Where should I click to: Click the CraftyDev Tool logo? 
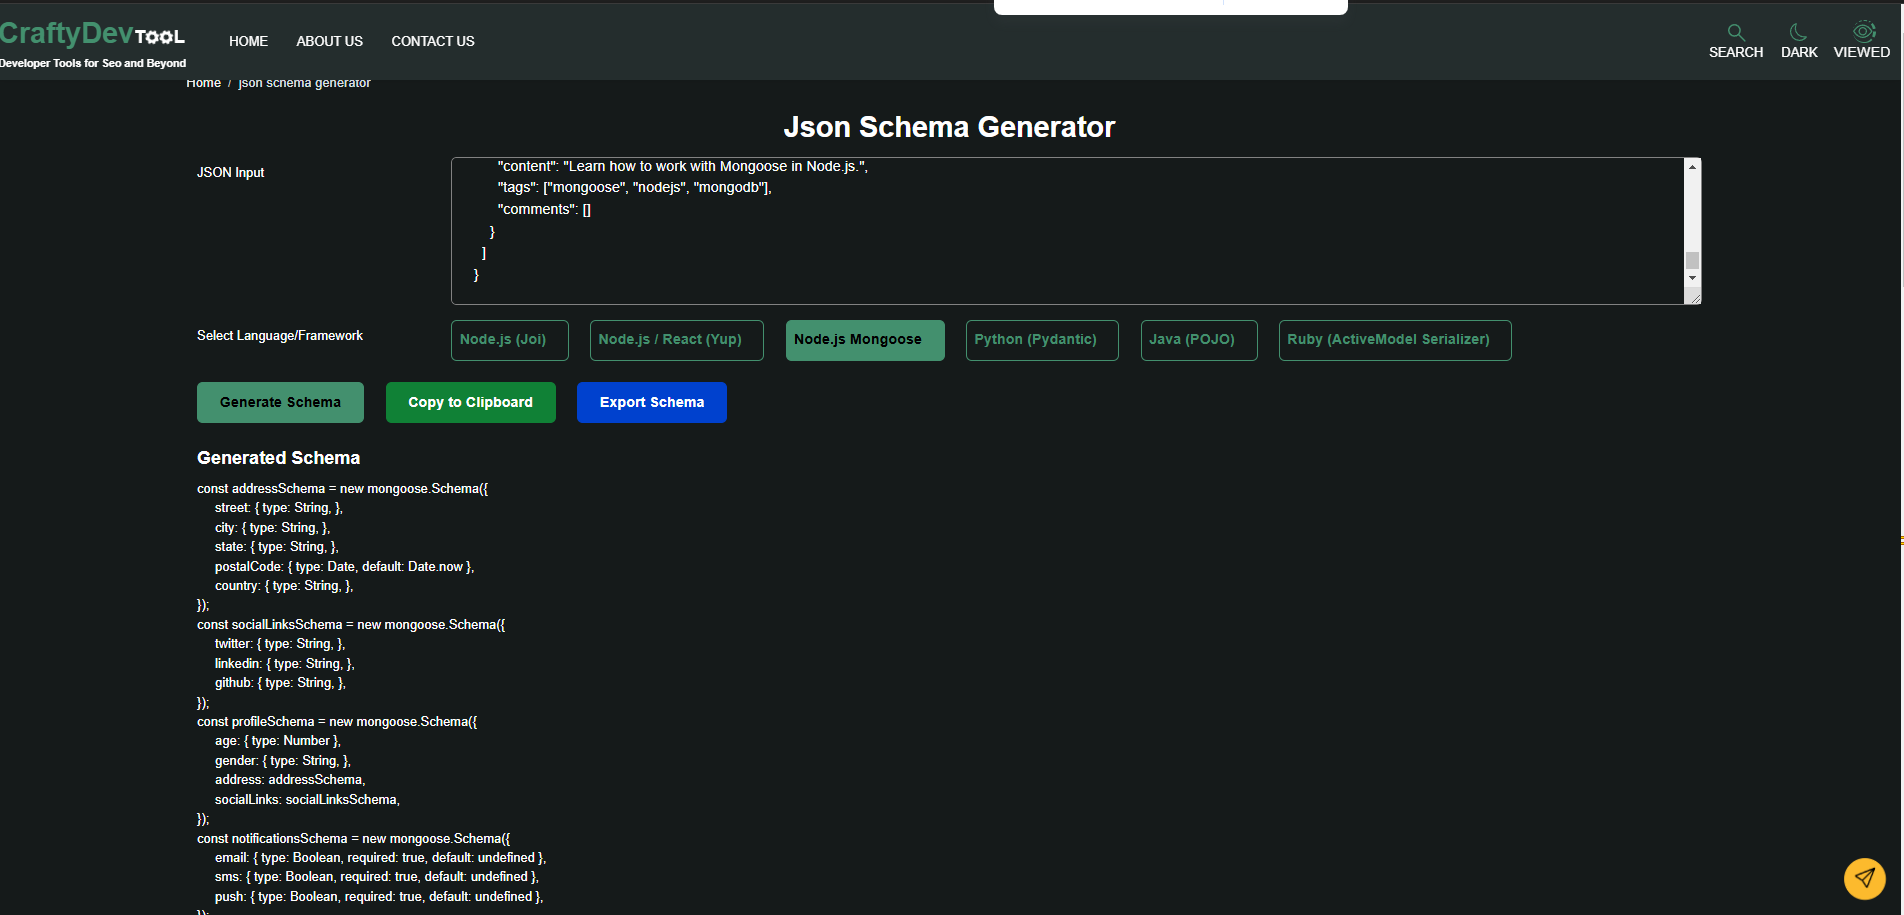[x=92, y=35]
